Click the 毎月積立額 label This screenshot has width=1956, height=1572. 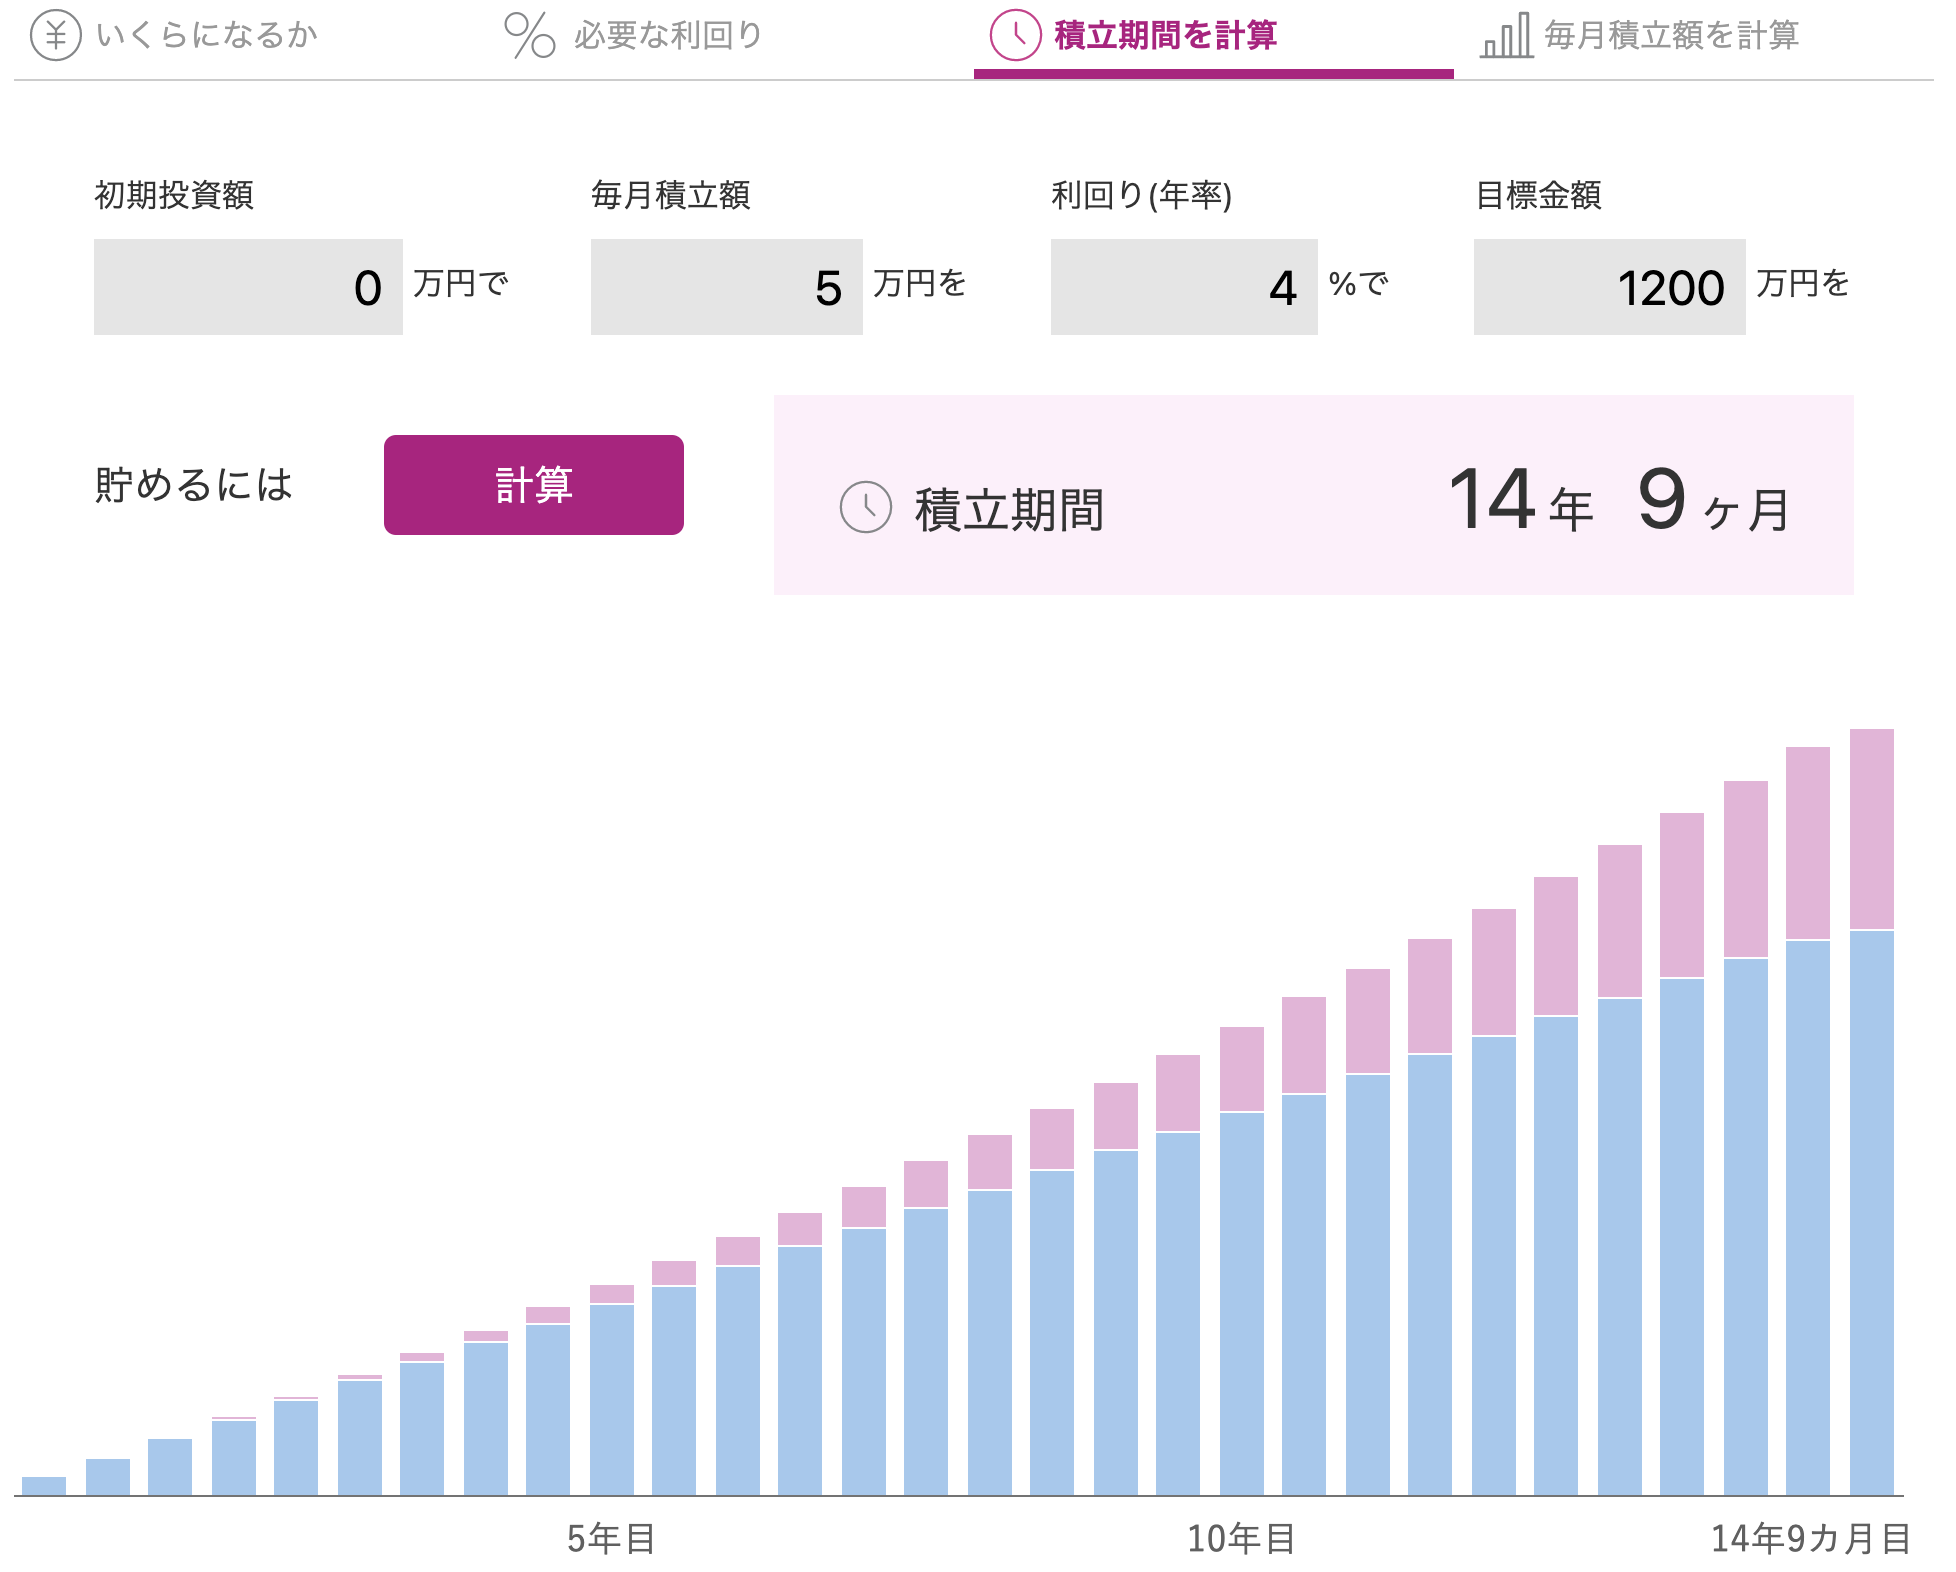coord(671,195)
